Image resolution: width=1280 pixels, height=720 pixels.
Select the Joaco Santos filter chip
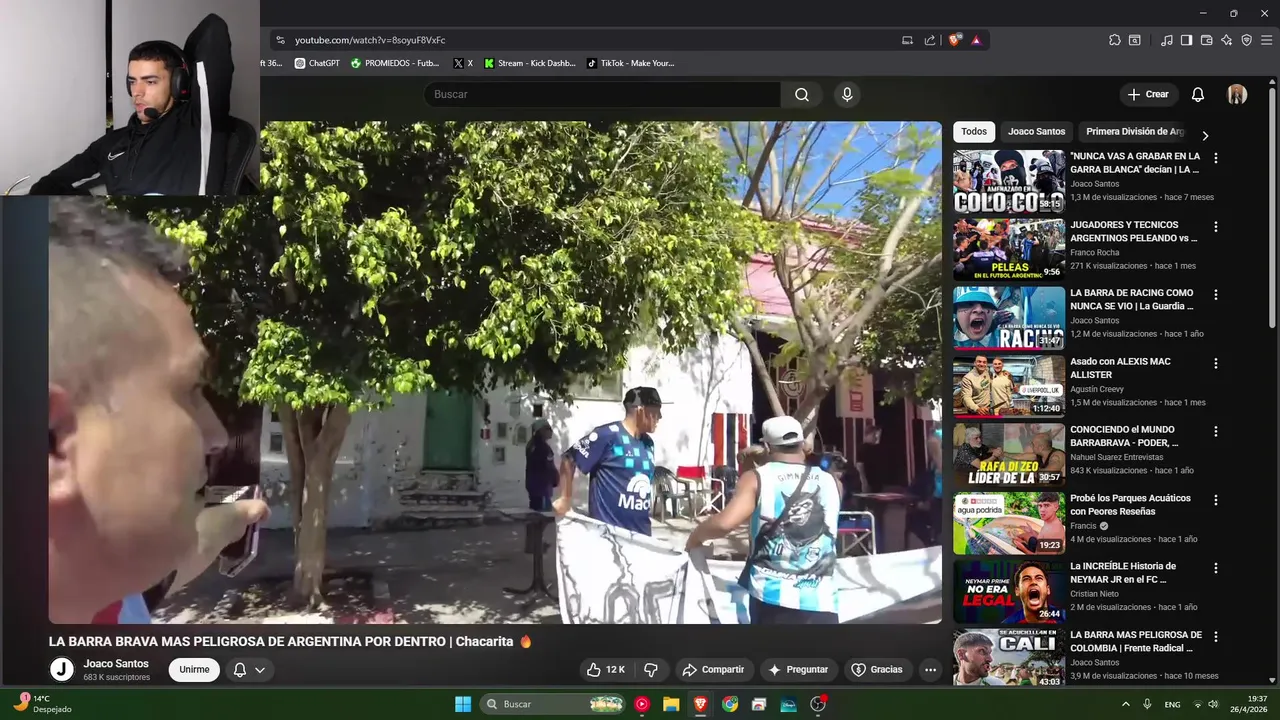pyautogui.click(x=1036, y=131)
